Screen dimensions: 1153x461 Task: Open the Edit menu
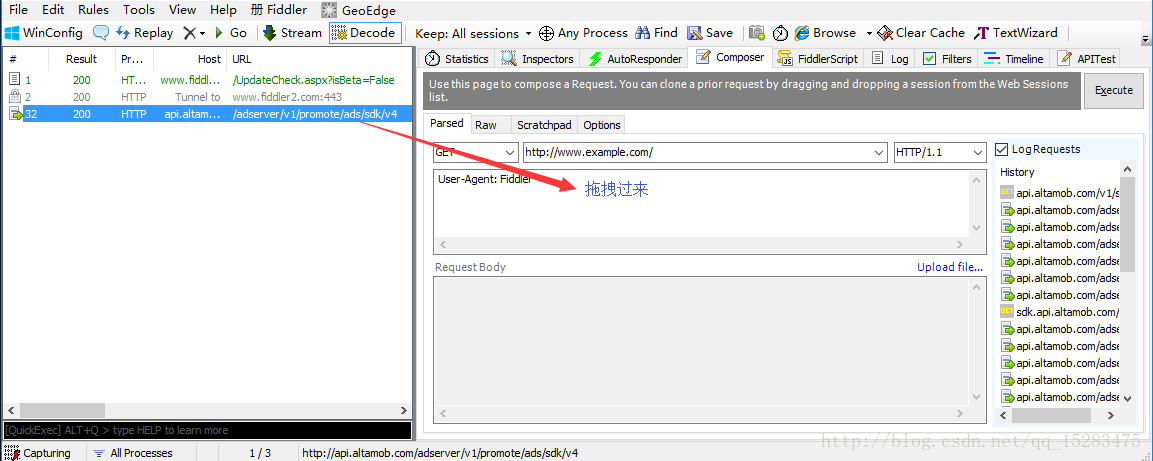(53, 10)
